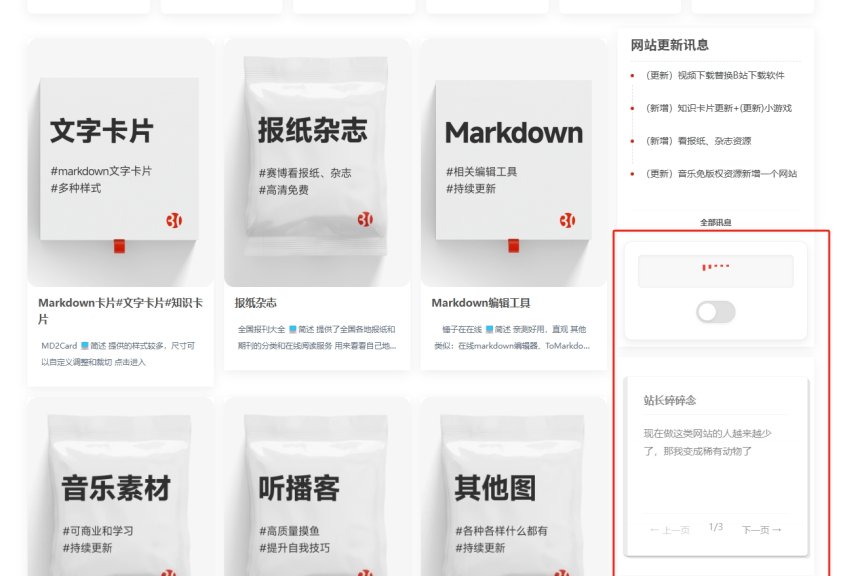This screenshot has height=576, width=864.
Task: Click the 下一页 next page link
Action: [x=762, y=529]
